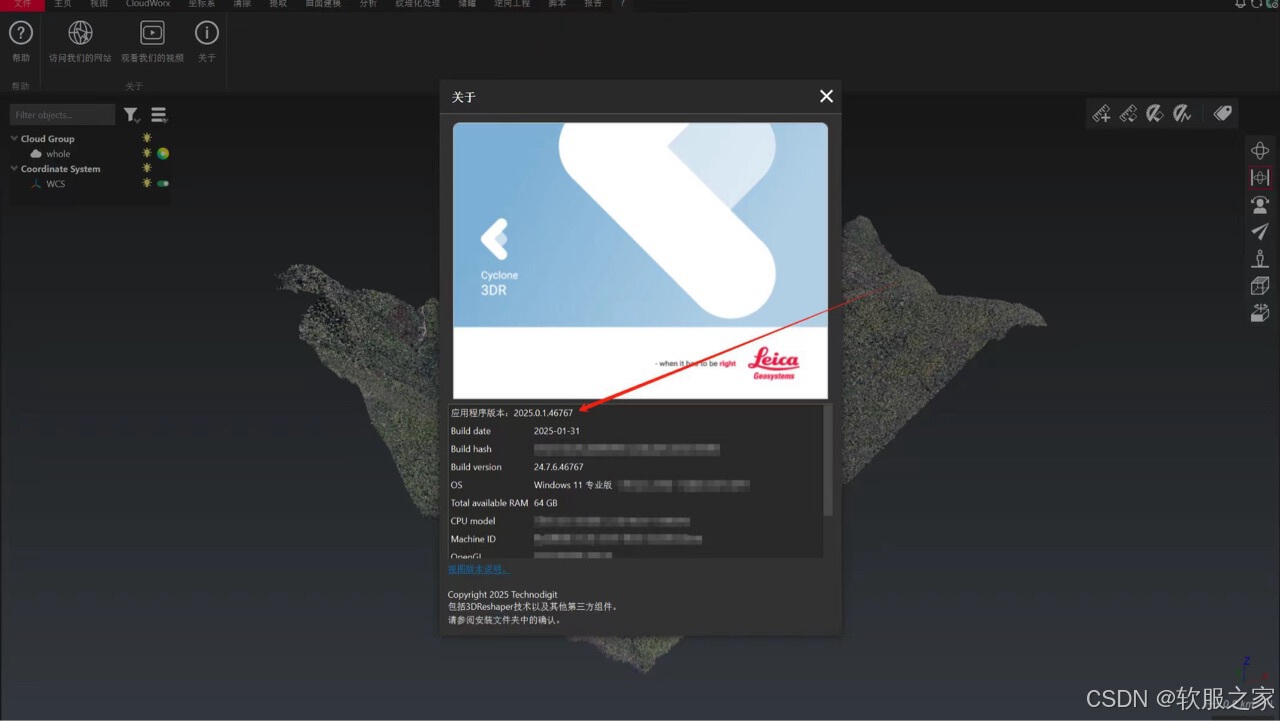
Task: Select the whole cloud in the tree
Action: (58, 154)
